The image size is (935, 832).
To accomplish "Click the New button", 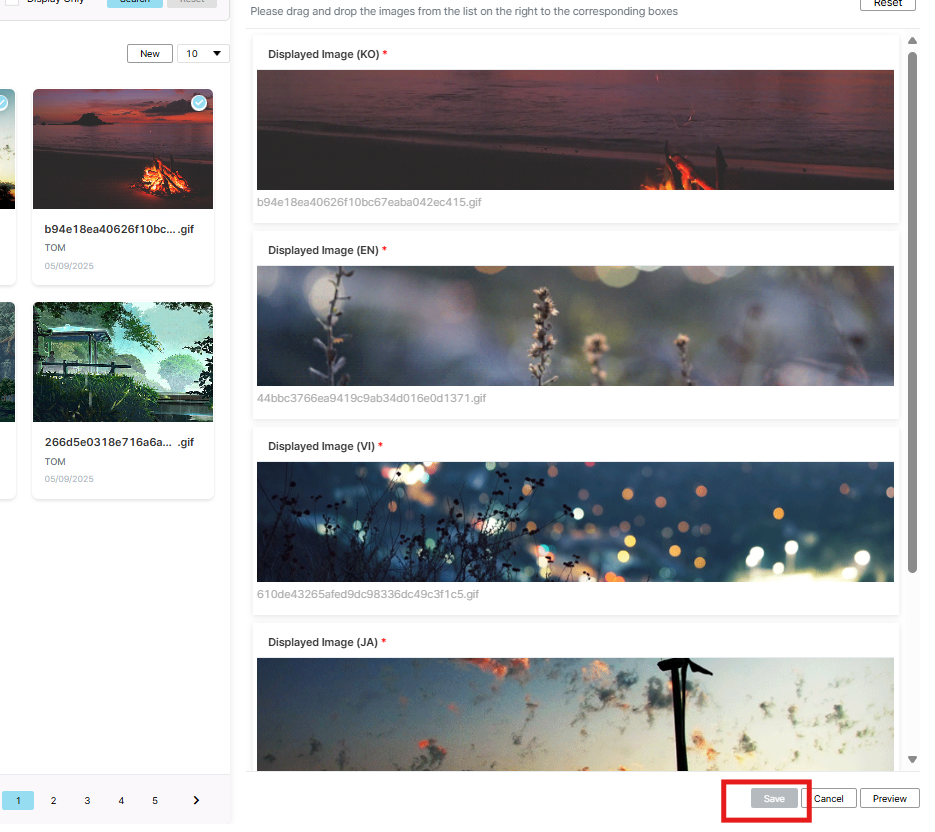I will [152, 54].
